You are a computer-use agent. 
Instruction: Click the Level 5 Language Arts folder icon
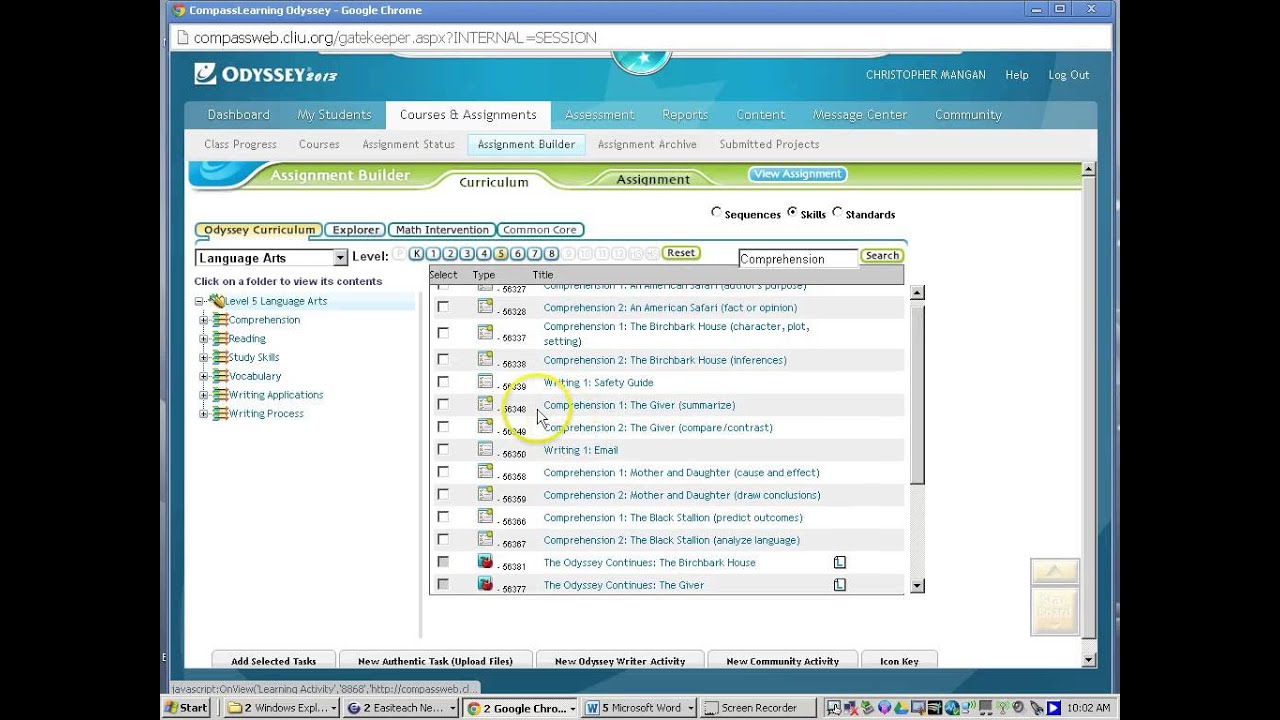[216, 300]
